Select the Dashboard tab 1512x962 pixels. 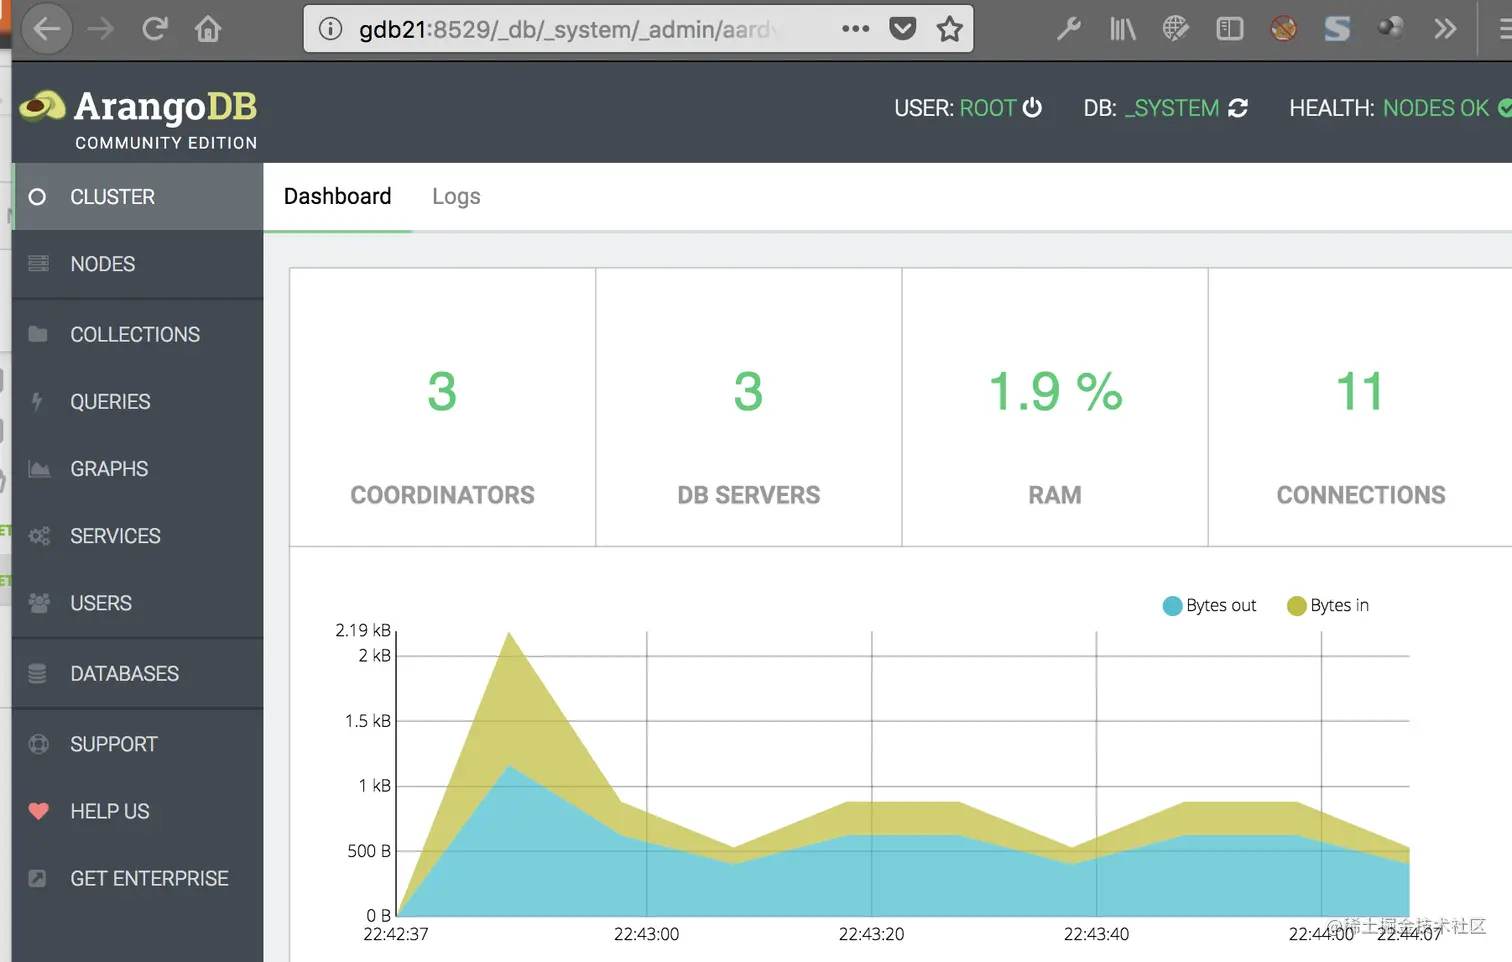tap(338, 196)
